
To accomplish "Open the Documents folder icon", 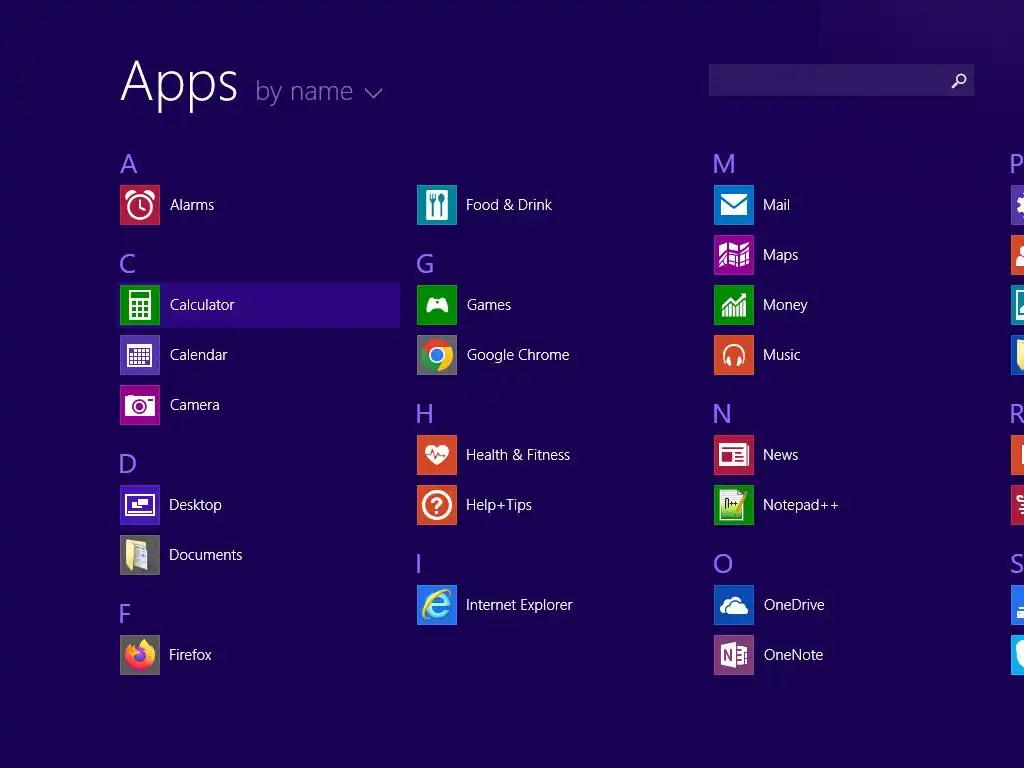I will click(140, 555).
